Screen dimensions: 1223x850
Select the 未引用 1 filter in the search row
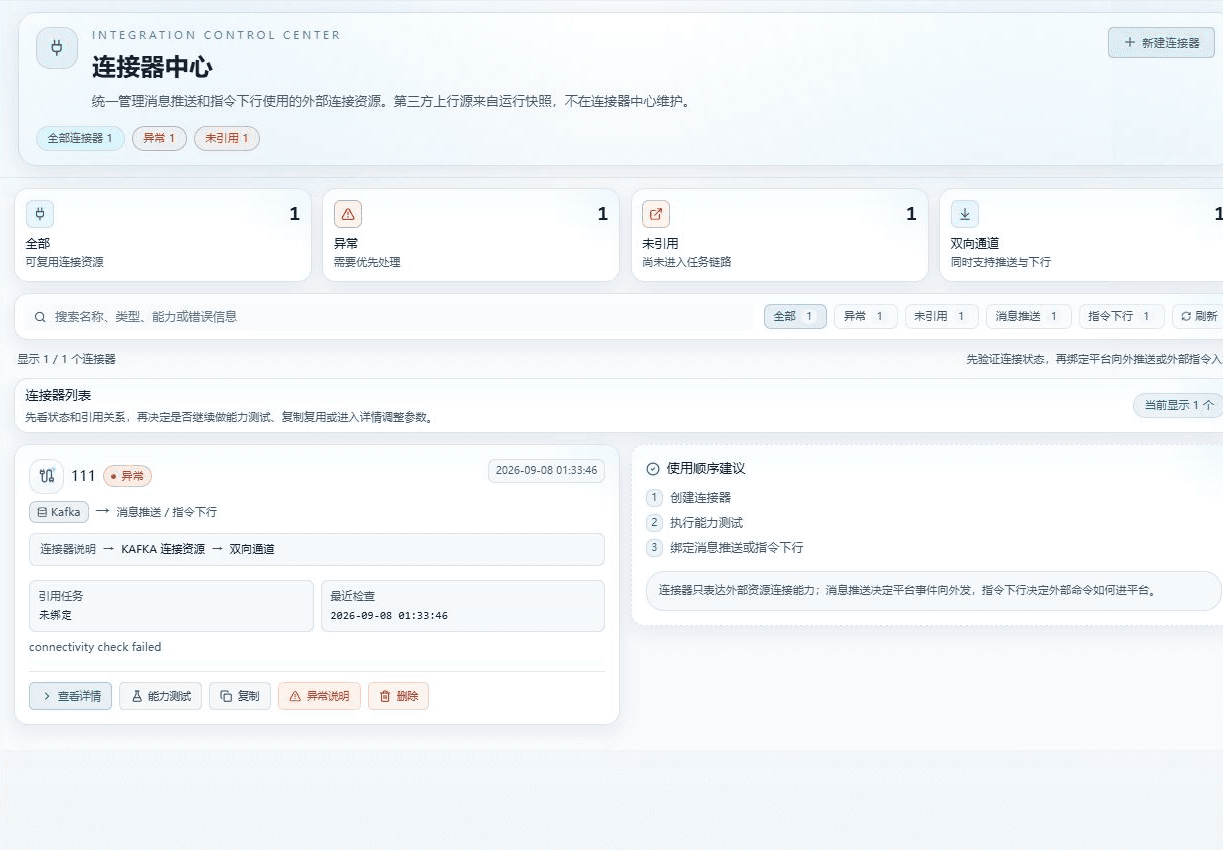(x=942, y=316)
